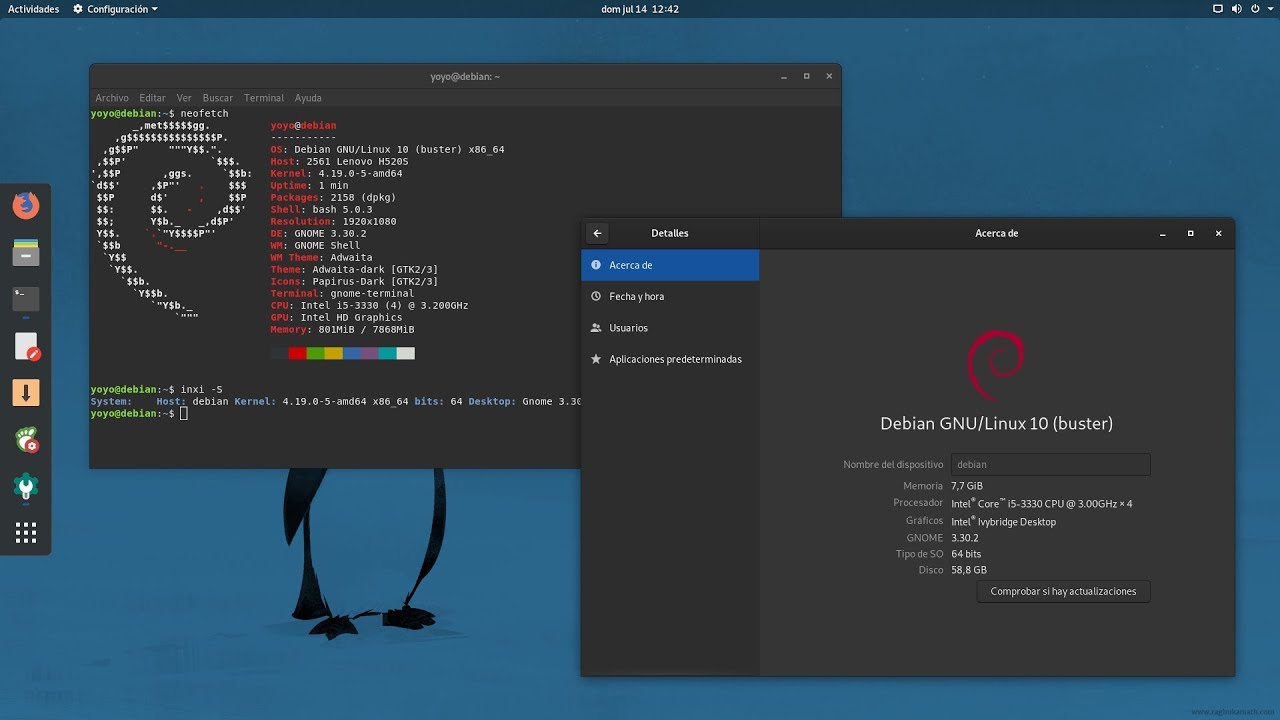The width and height of the screenshot is (1280, 720).
Task: Click the yoyo@debian: ~ title bar
Action: [x=465, y=76]
